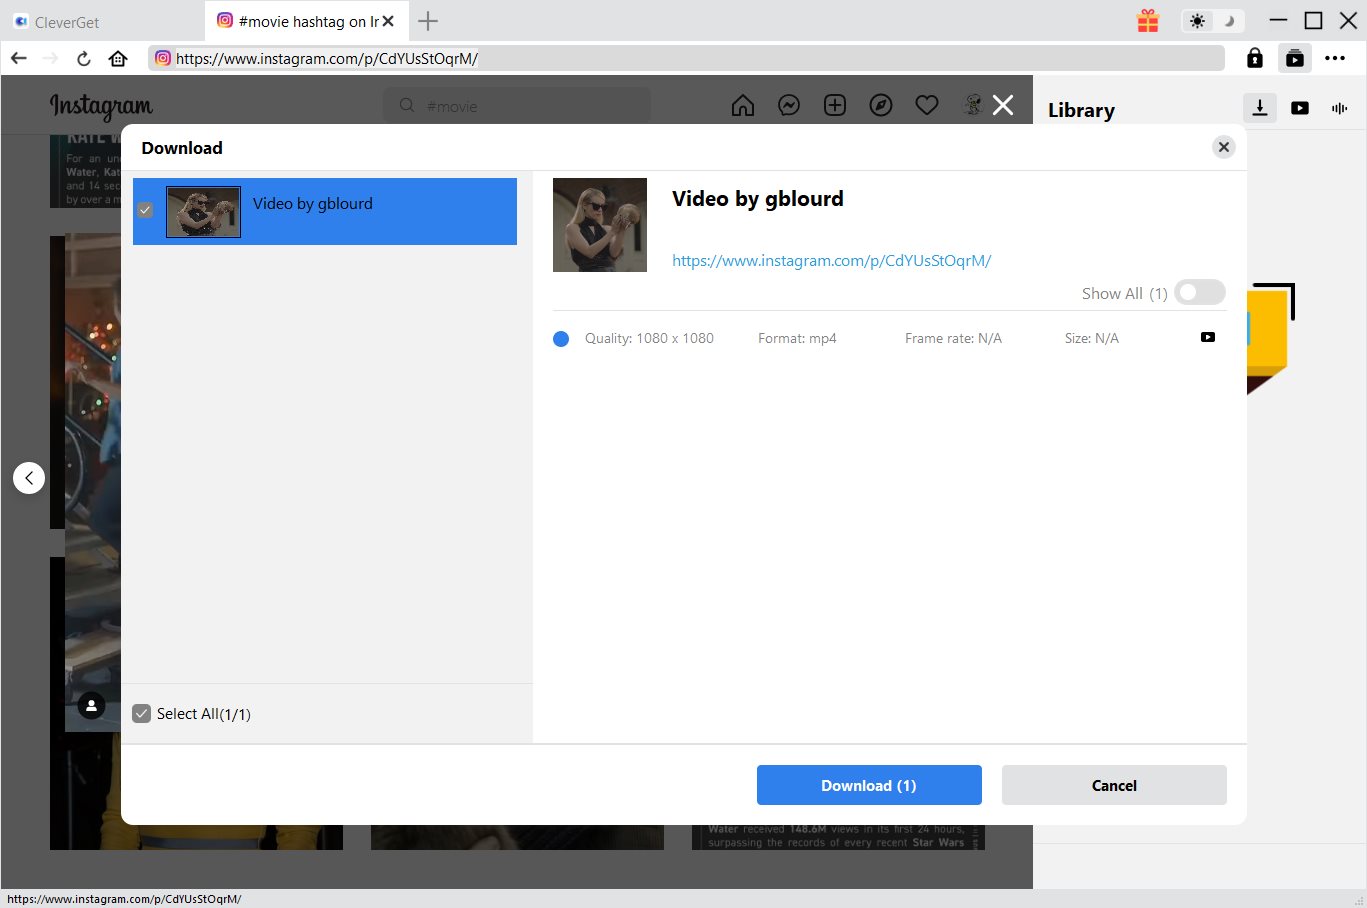Viewport: 1367px width, 908px height.
Task: Switch to the CleverGet tab
Action: pos(67,22)
